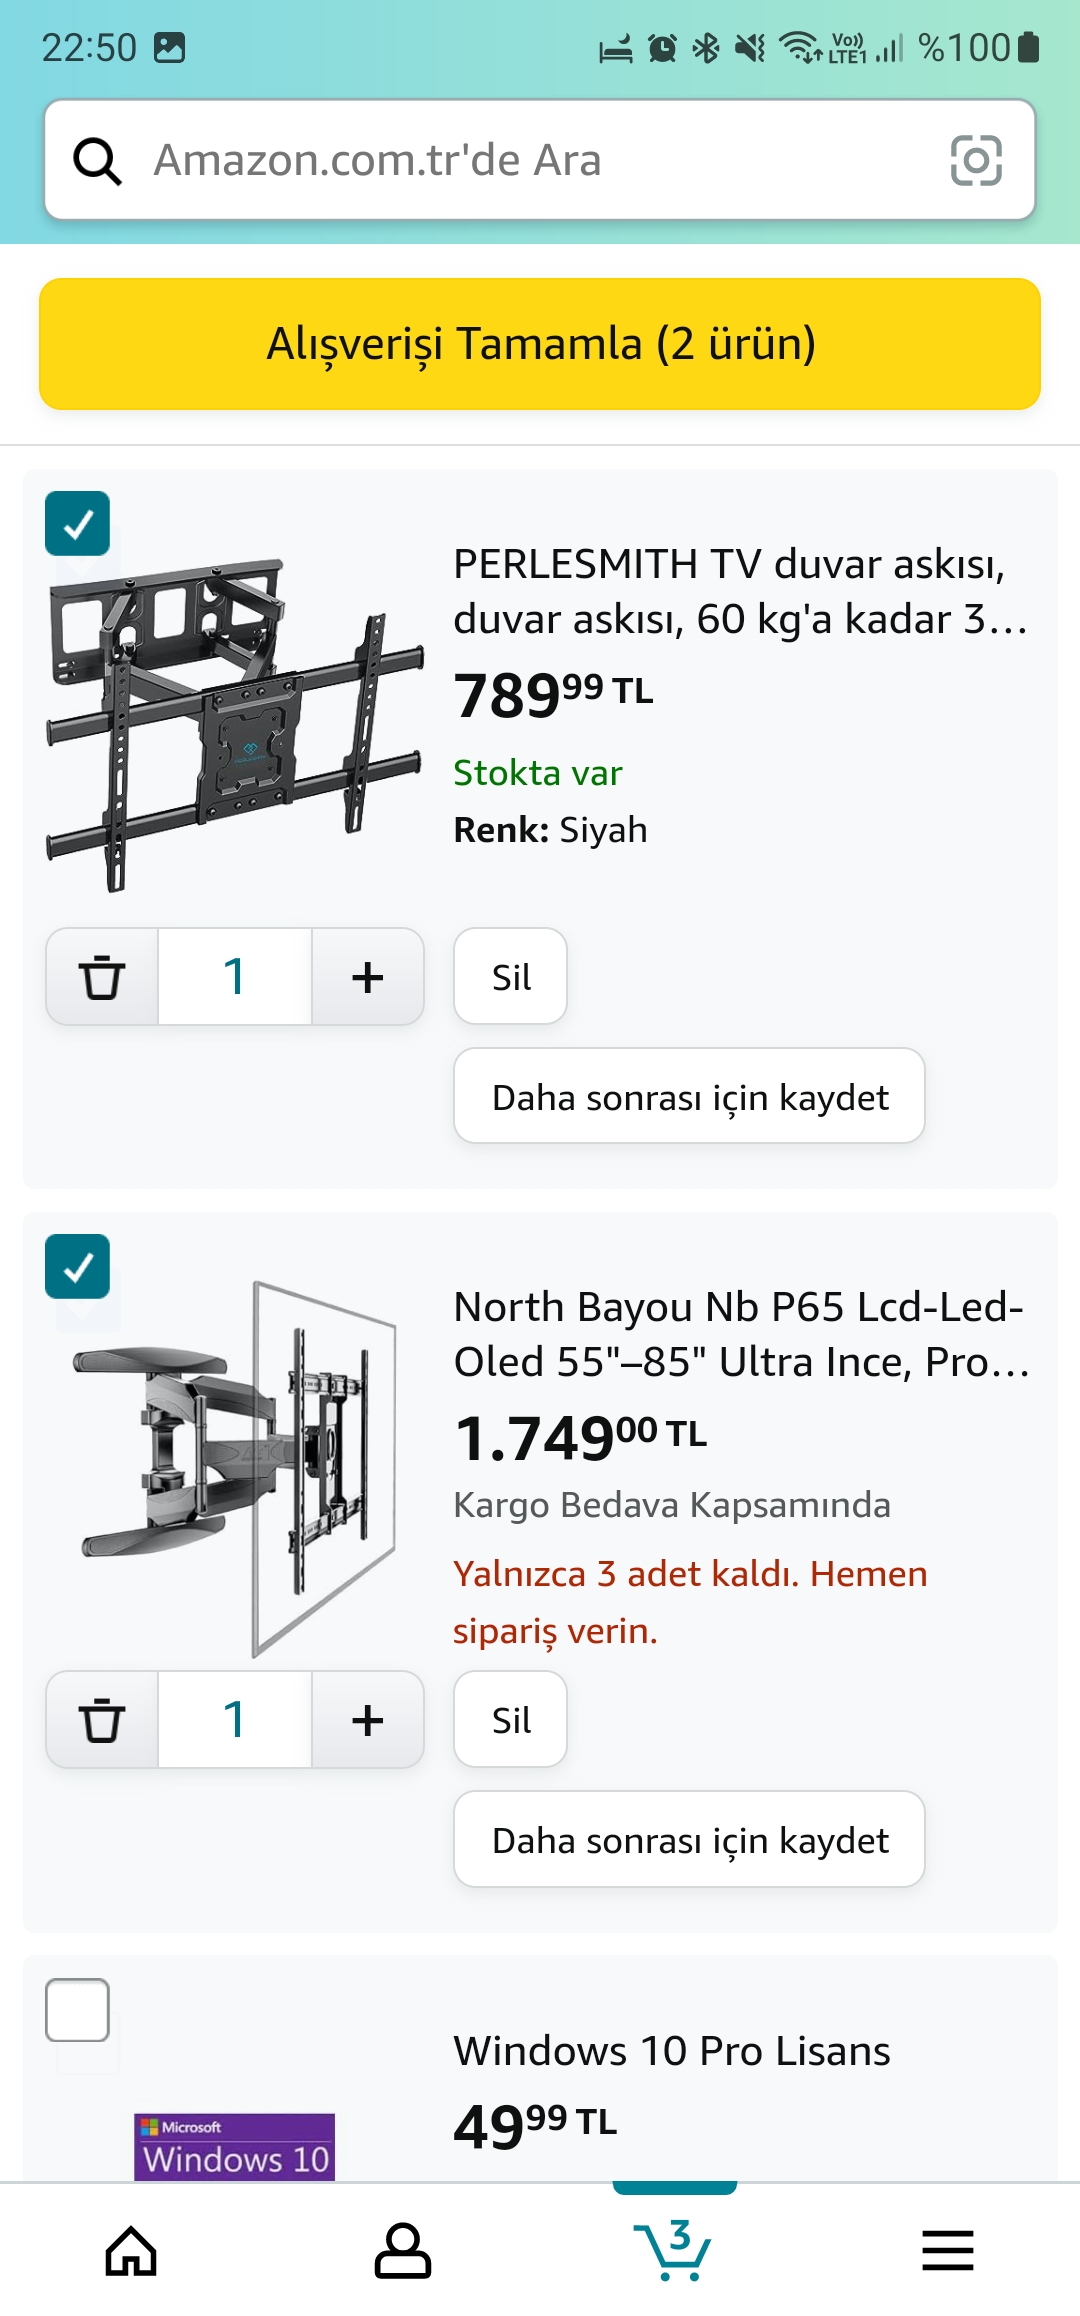Uncheck the North Bayou Nb P65 checkbox
Screen dimensions: 1080x2316
pos(78,1267)
